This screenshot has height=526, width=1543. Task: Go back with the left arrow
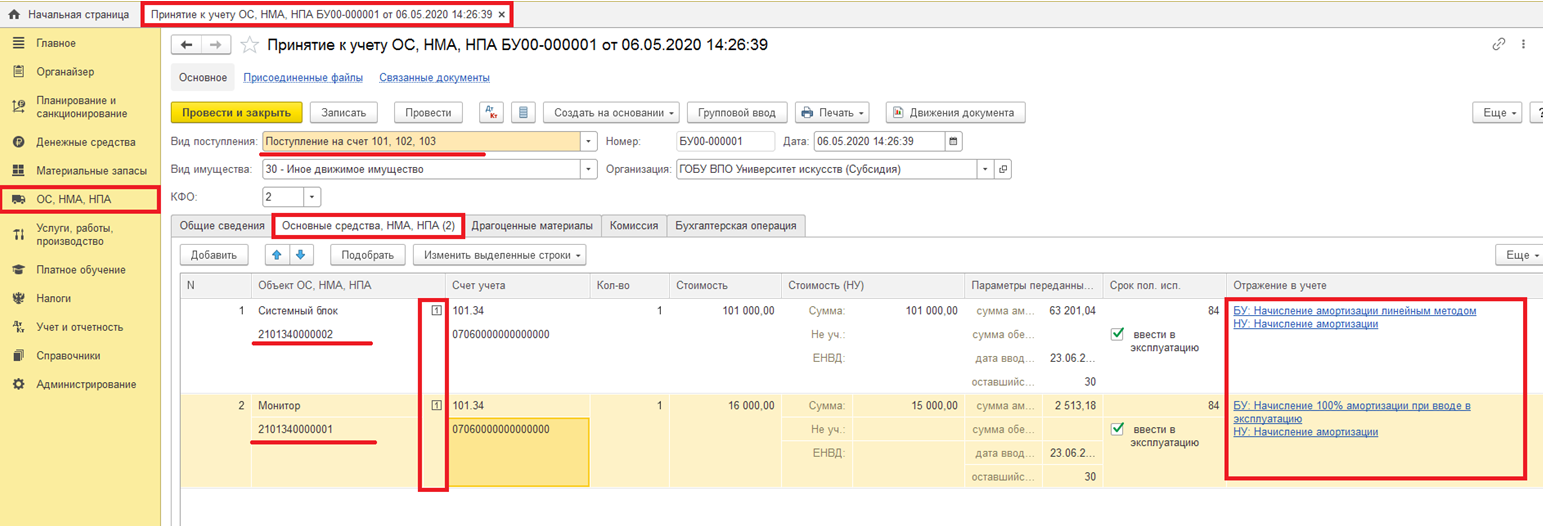pyautogui.click(x=187, y=45)
